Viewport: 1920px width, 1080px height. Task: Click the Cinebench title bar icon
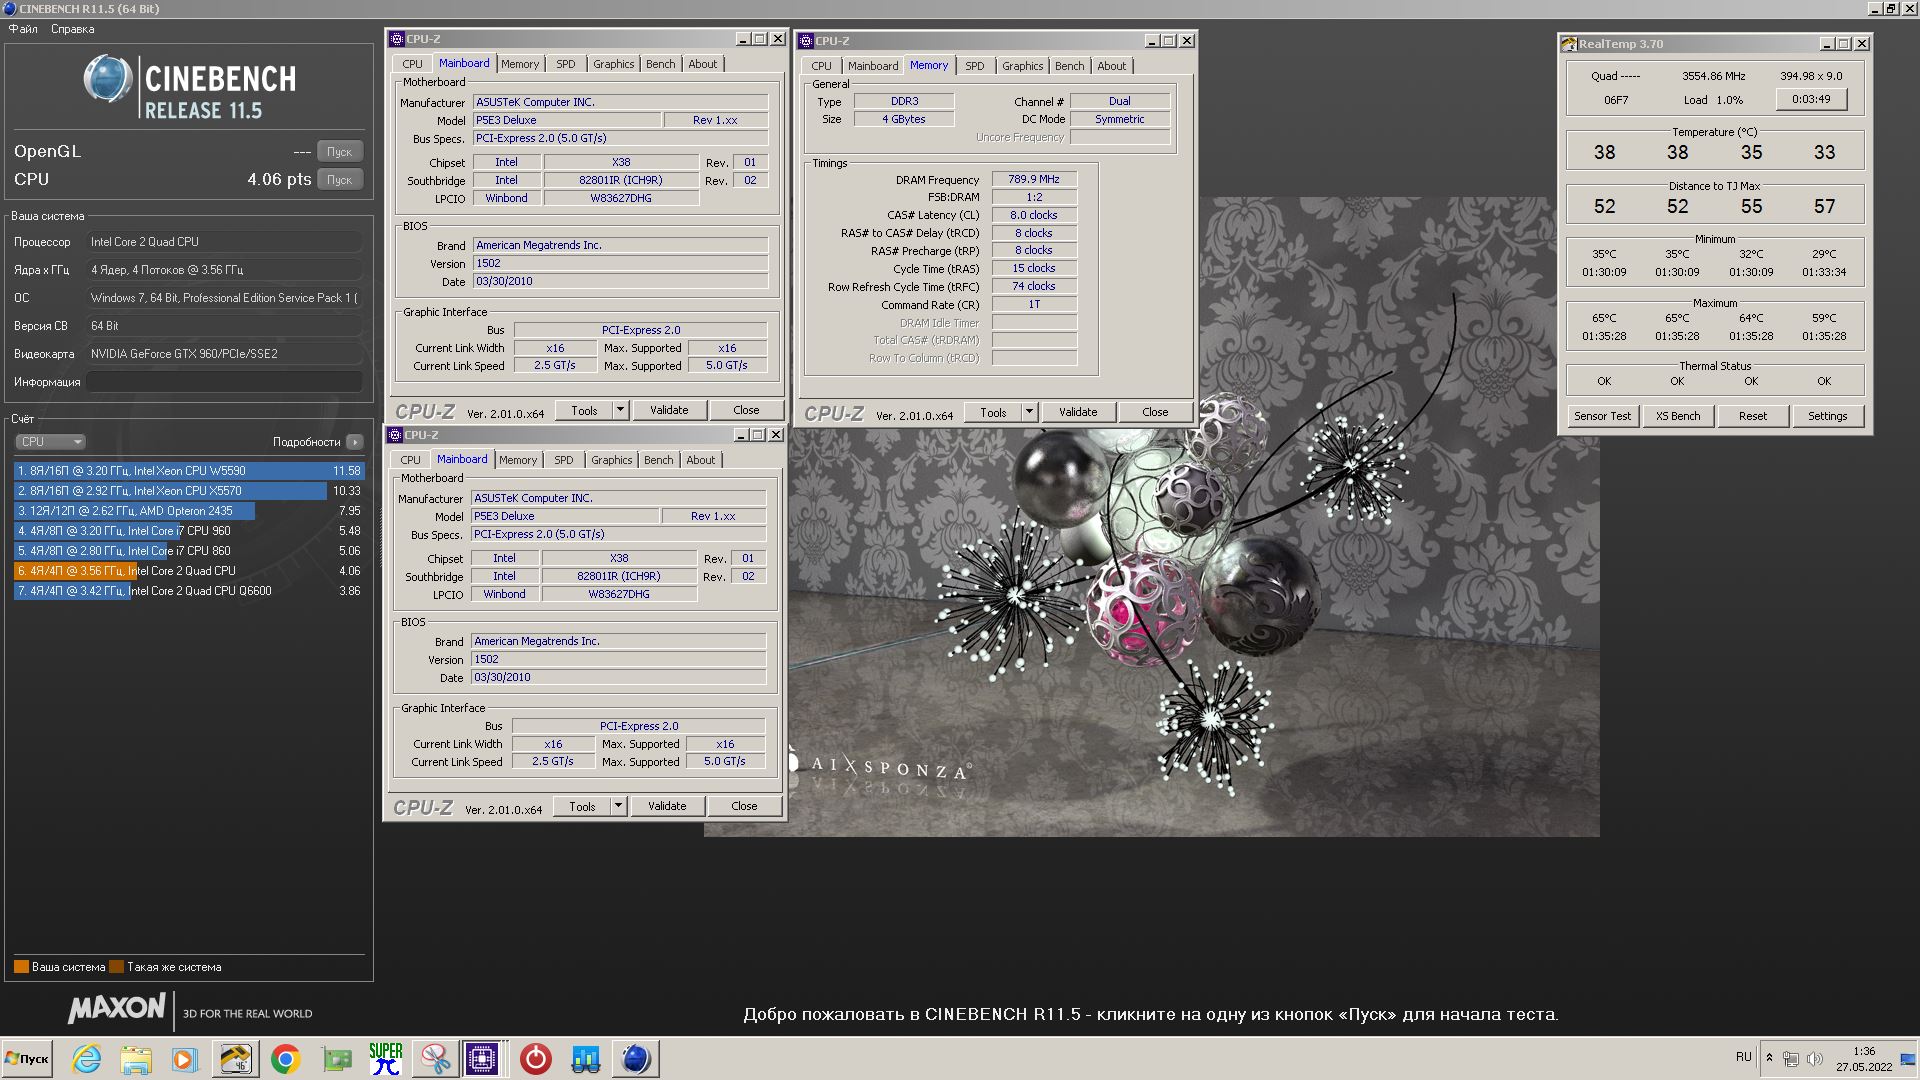click(9, 8)
